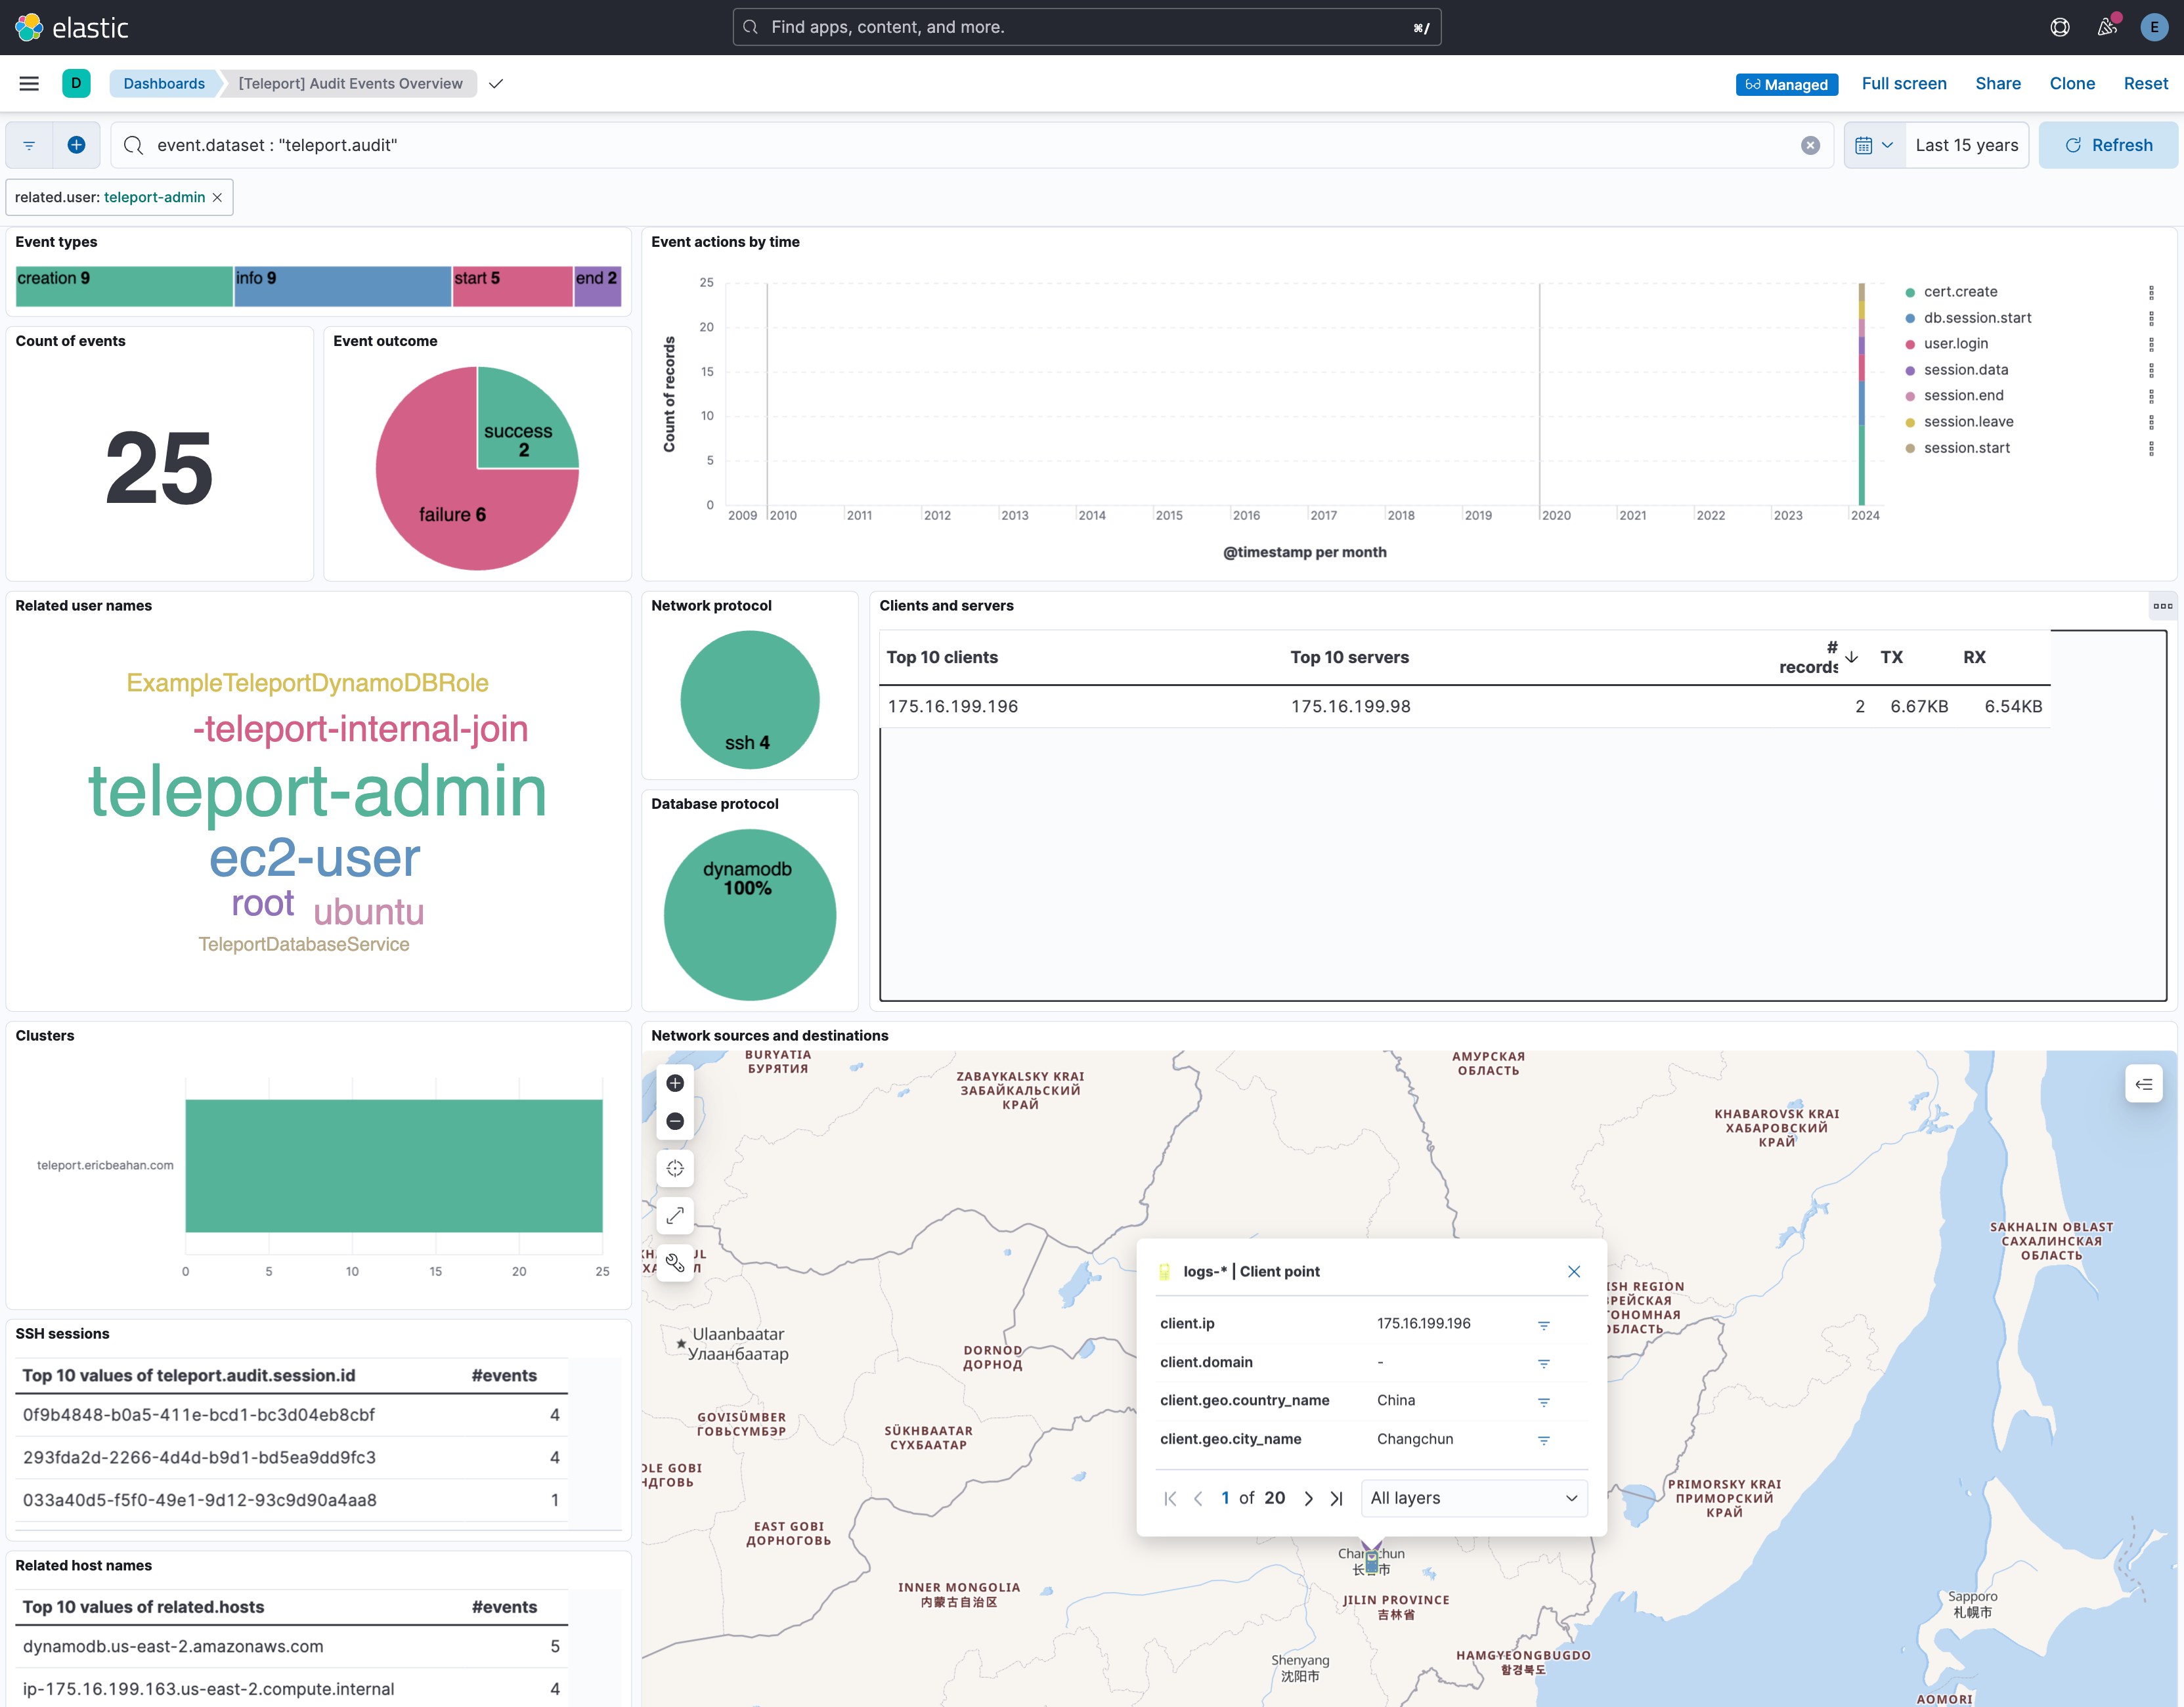Click db.session.start legend color dot
Viewport: 2184px width, 1707px height.
(1910, 319)
